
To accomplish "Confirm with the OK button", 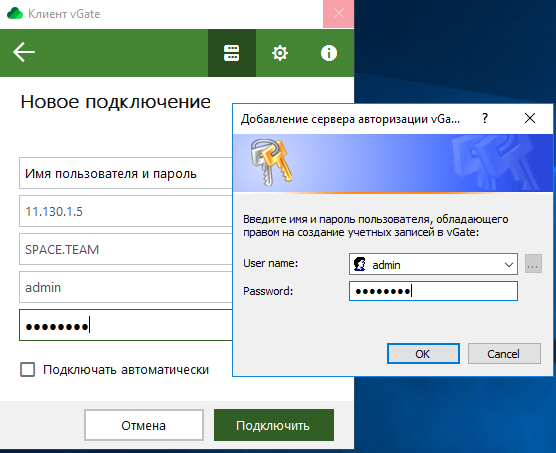I will pos(423,353).
